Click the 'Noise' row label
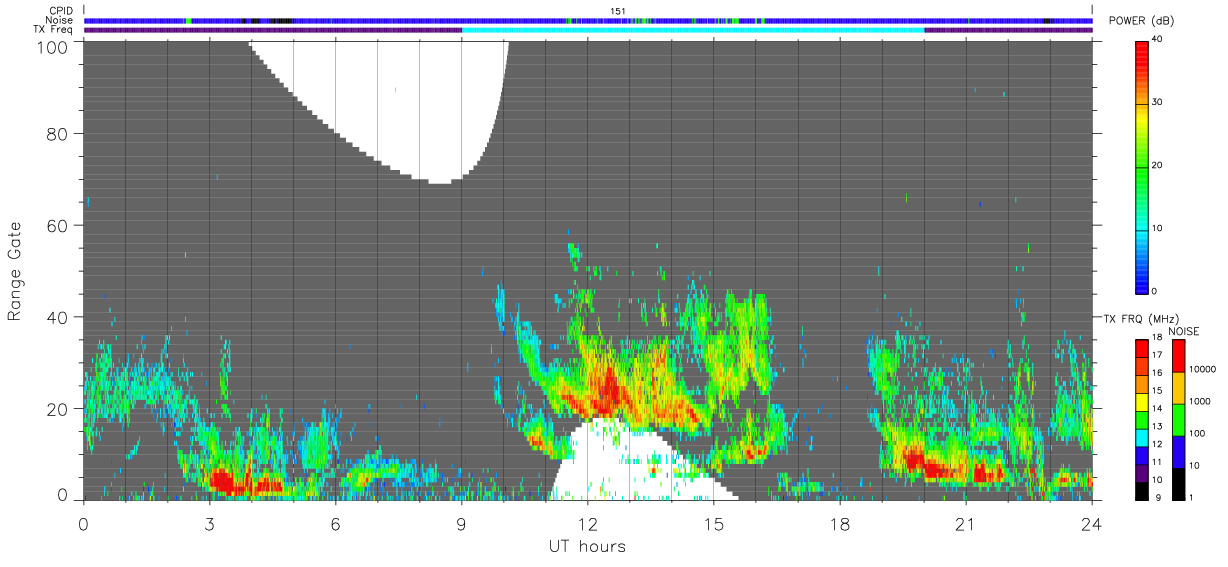The image size is (1228, 567). tap(60, 20)
